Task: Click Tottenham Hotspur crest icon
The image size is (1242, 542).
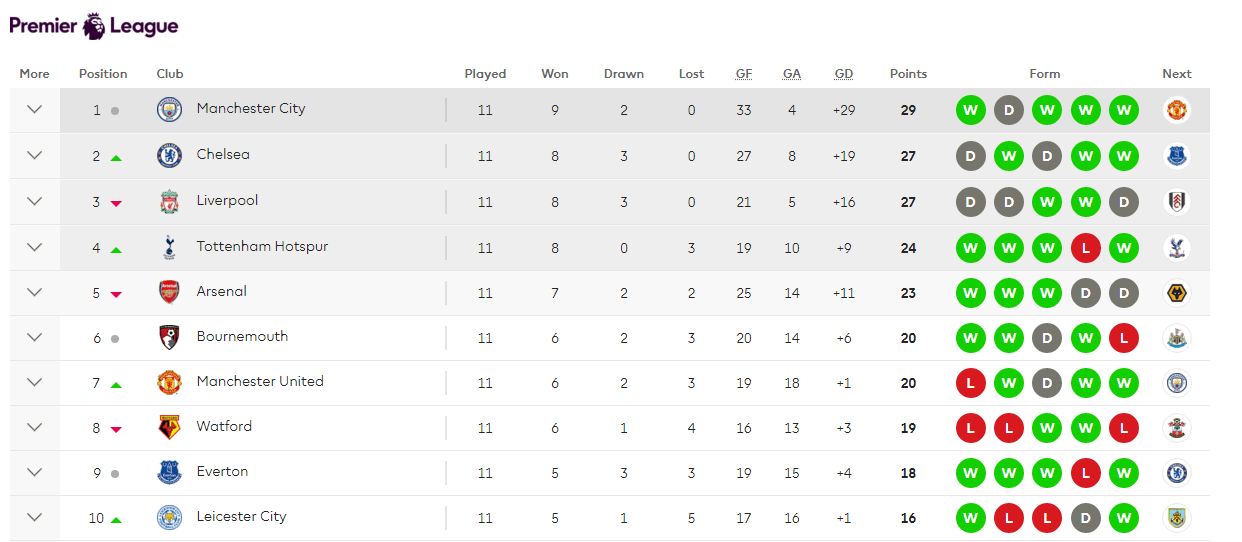Action: [169, 248]
